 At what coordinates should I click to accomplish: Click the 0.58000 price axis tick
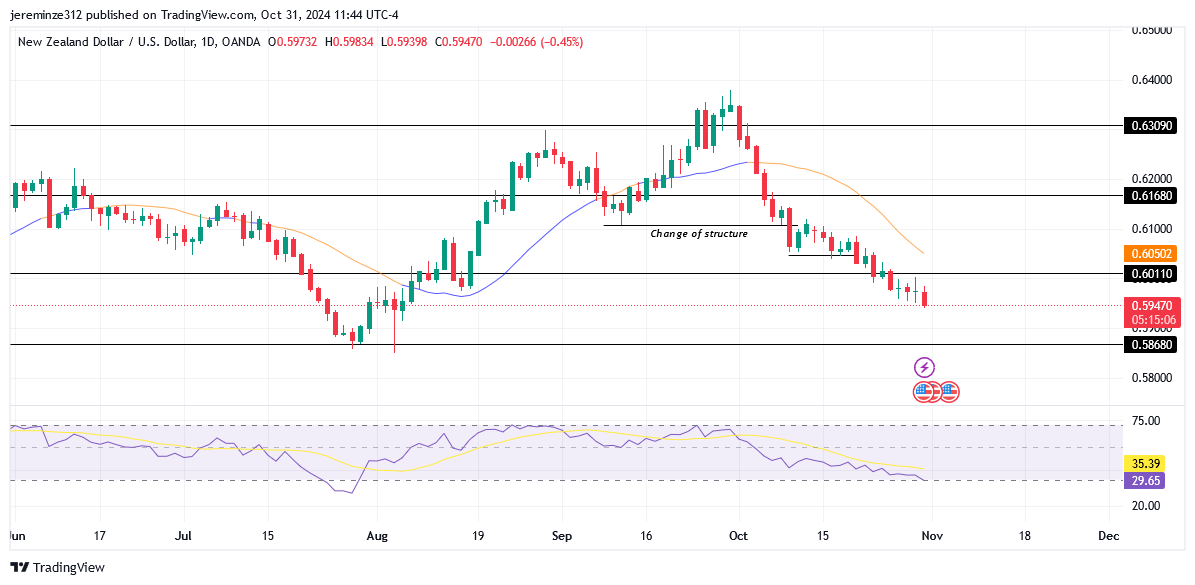pos(1152,378)
